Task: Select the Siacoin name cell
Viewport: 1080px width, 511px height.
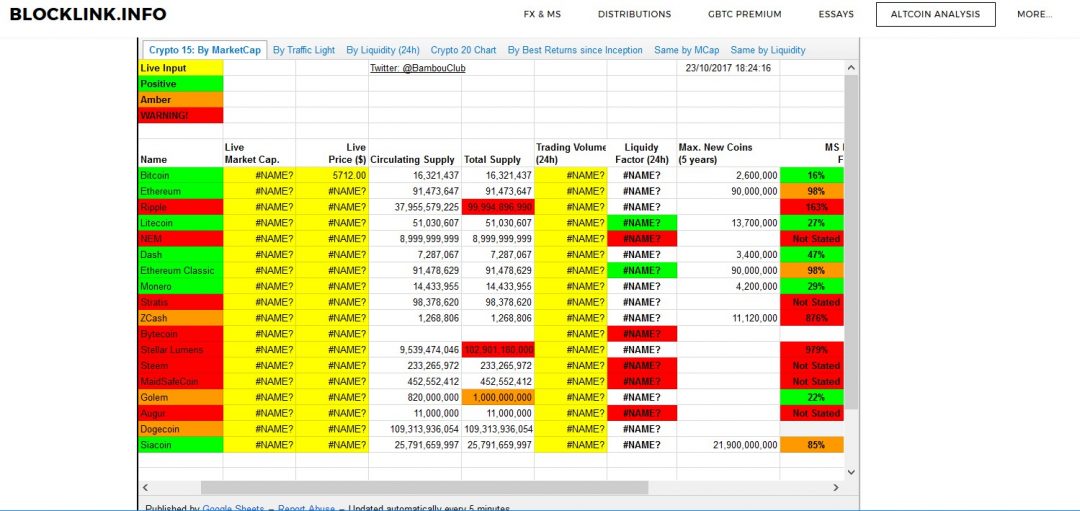Action: pos(180,445)
